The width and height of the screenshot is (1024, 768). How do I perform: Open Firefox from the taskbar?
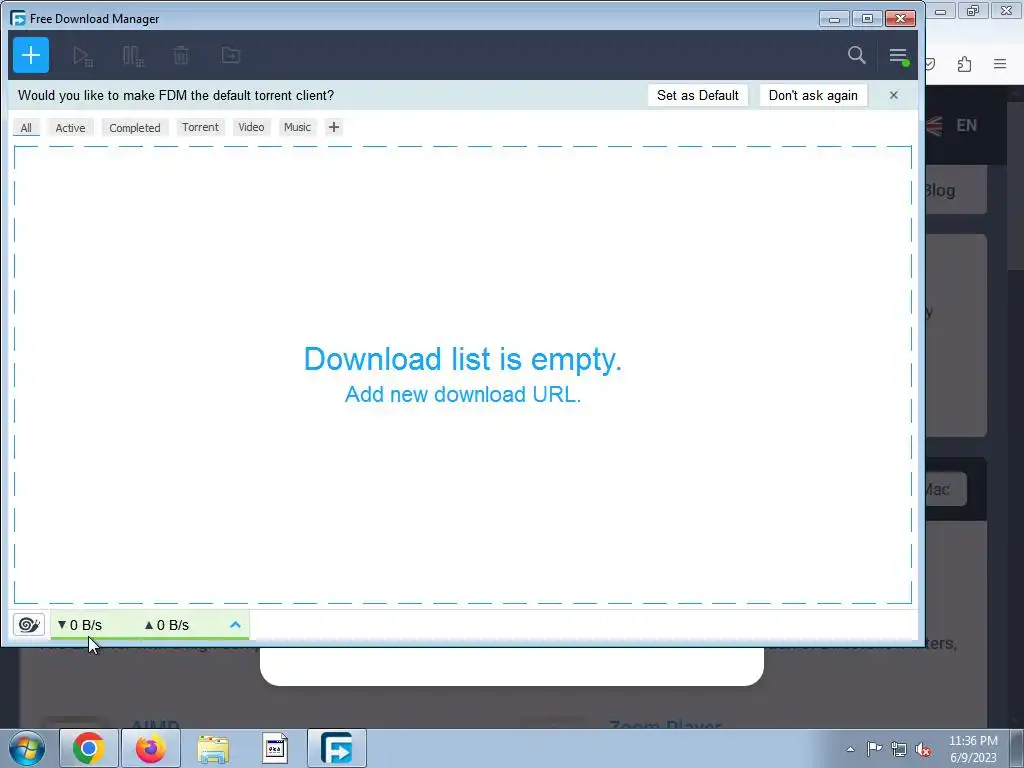151,748
